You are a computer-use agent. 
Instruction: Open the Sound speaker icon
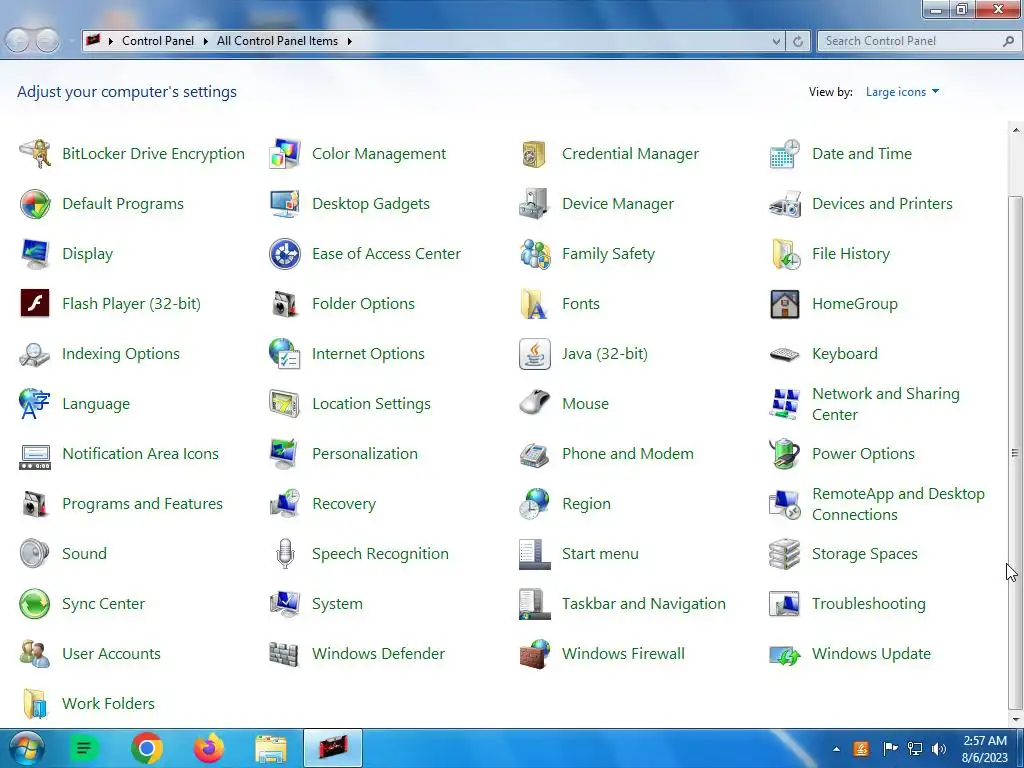[35, 554]
